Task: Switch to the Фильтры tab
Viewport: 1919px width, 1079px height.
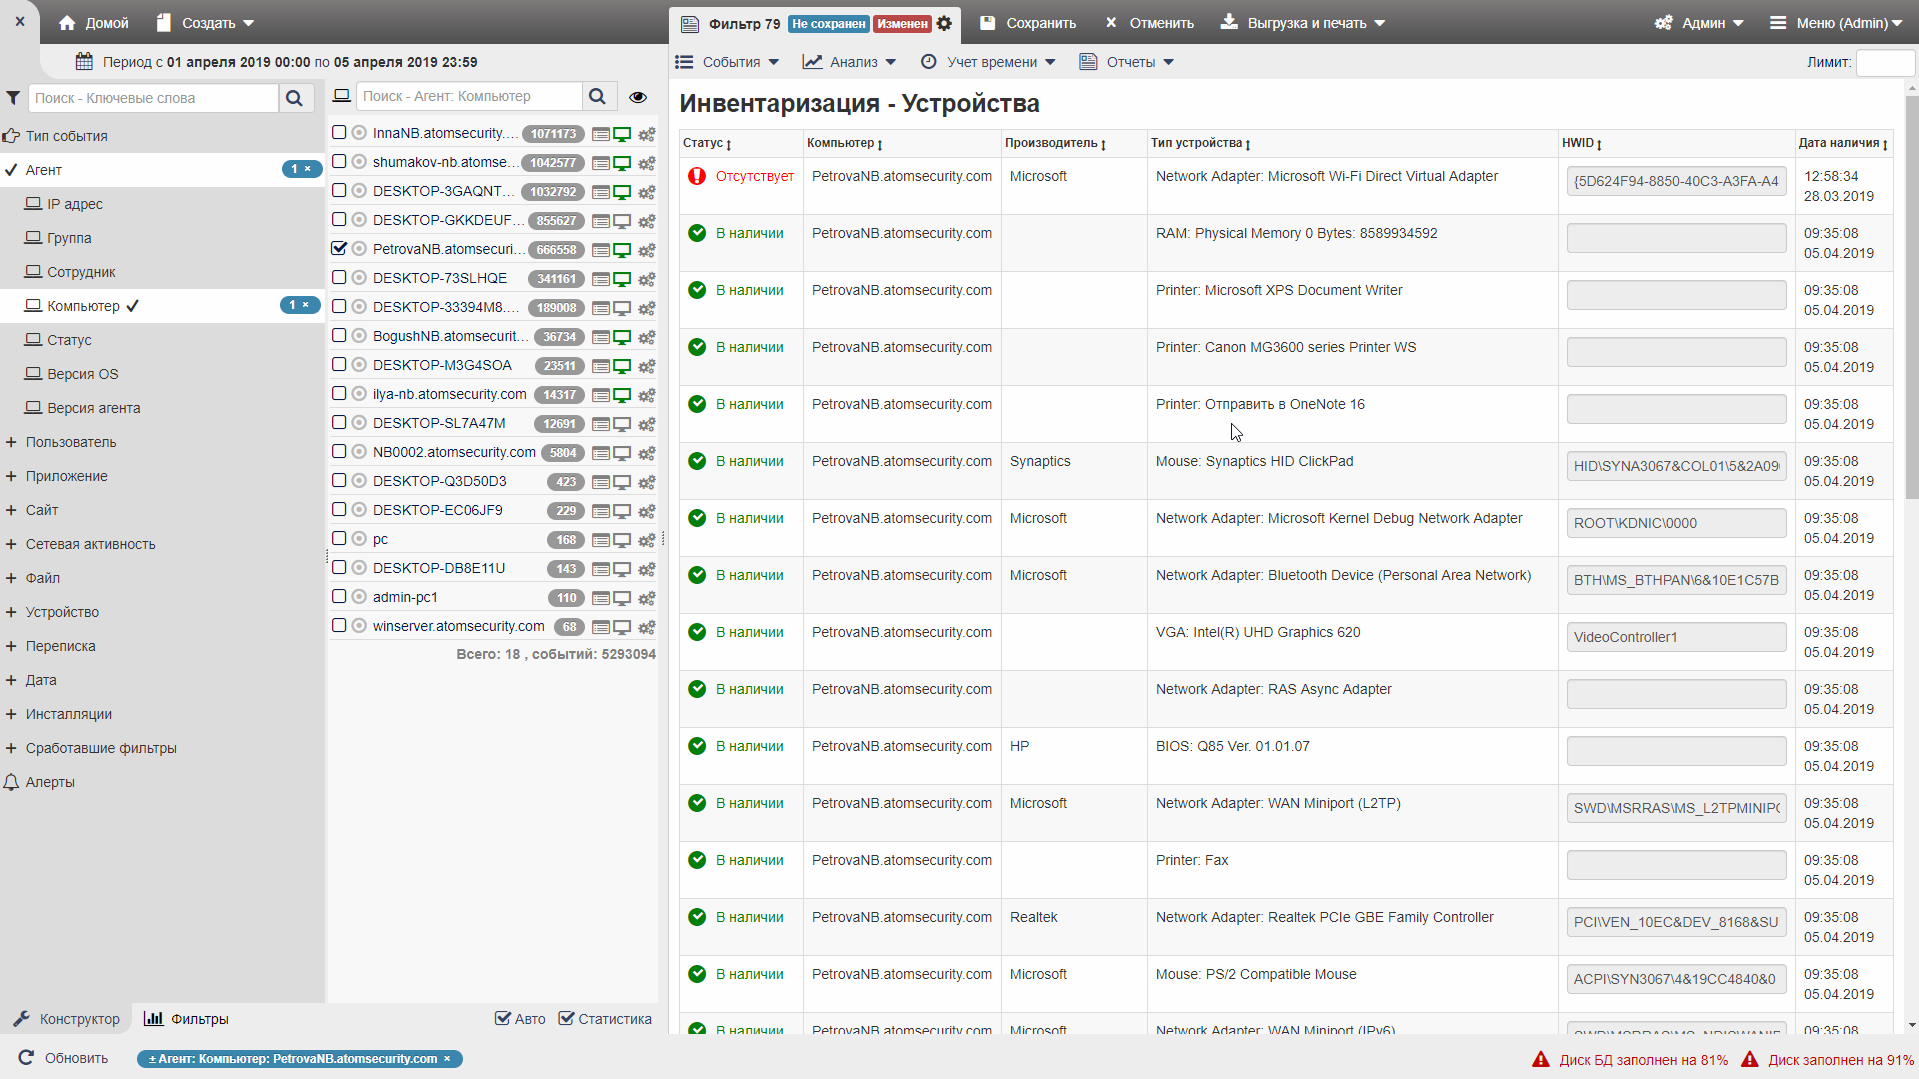Action: tap(186, 1019)
